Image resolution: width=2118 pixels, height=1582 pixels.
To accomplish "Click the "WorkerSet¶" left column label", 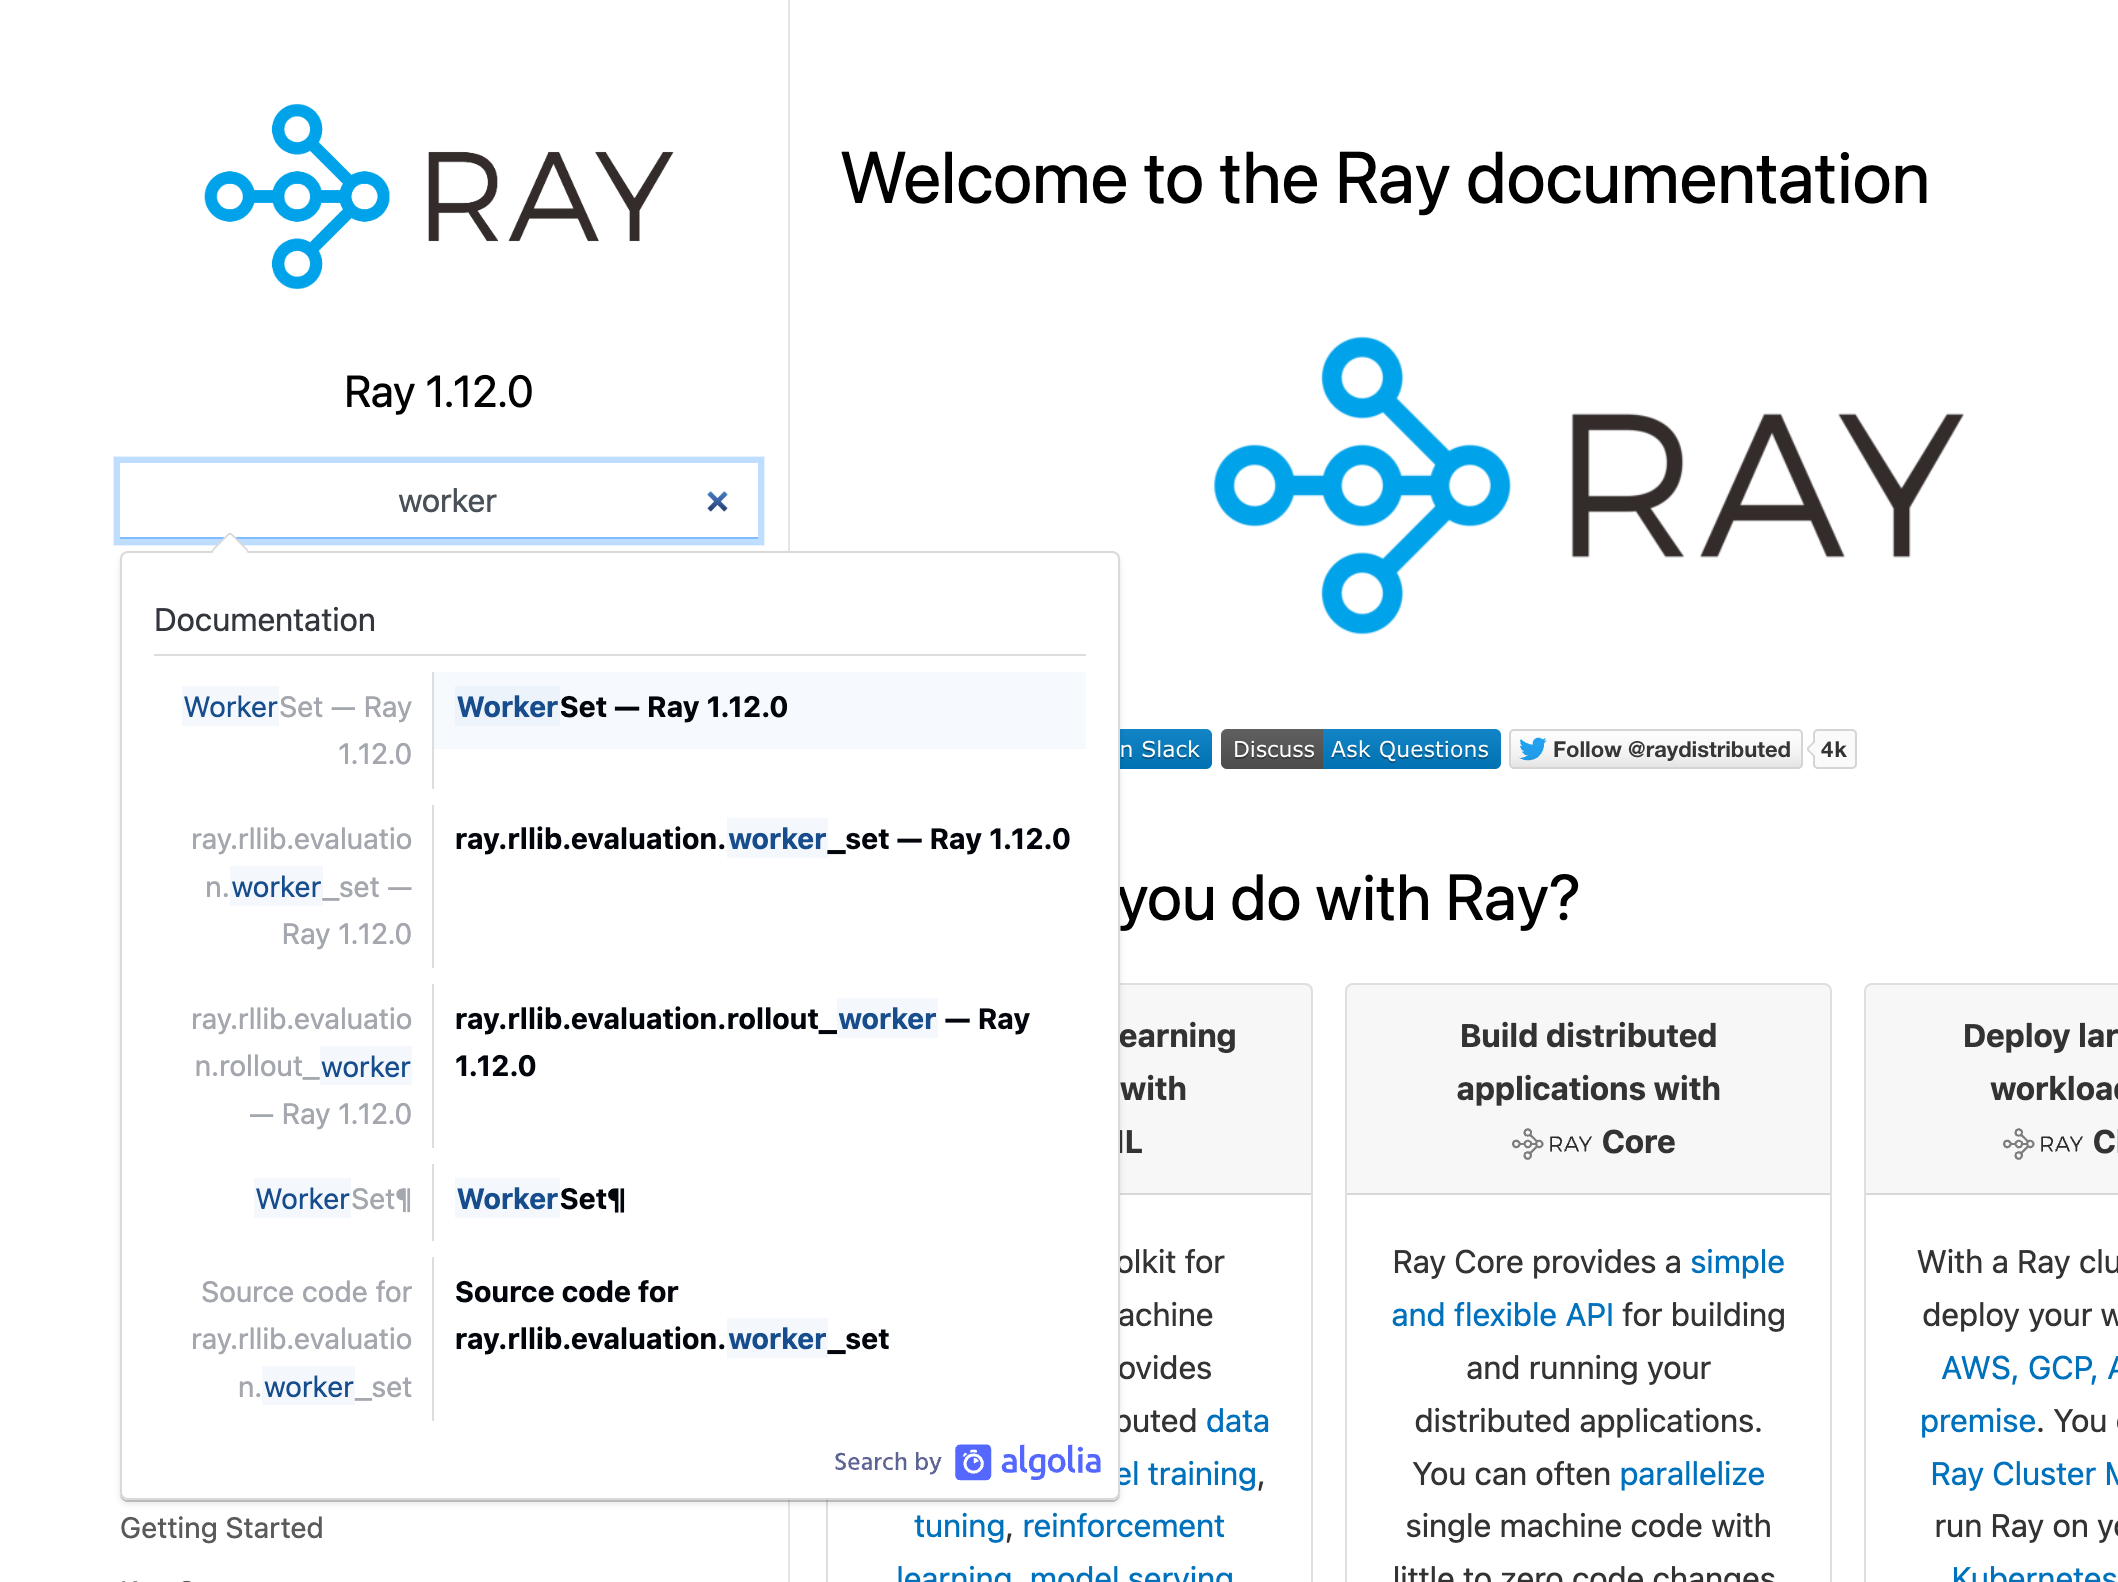I will (333, 1198).
